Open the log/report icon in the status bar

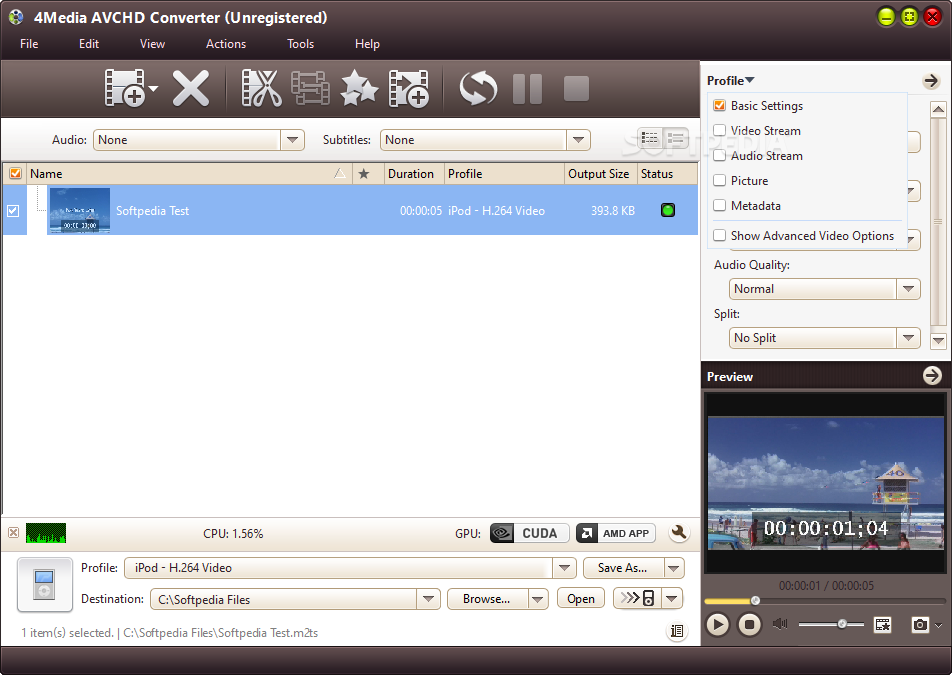[x=677, y=631]
